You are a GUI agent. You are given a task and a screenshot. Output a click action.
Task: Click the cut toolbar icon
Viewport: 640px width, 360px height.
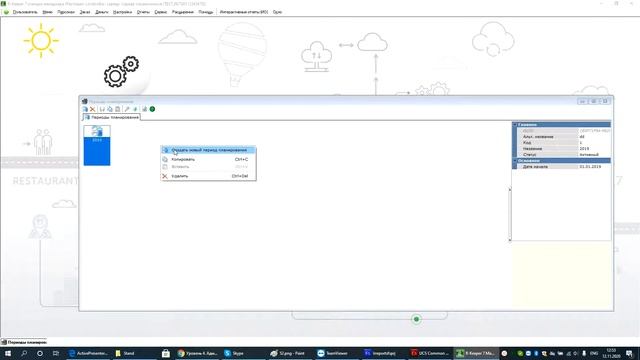[102, 109]
